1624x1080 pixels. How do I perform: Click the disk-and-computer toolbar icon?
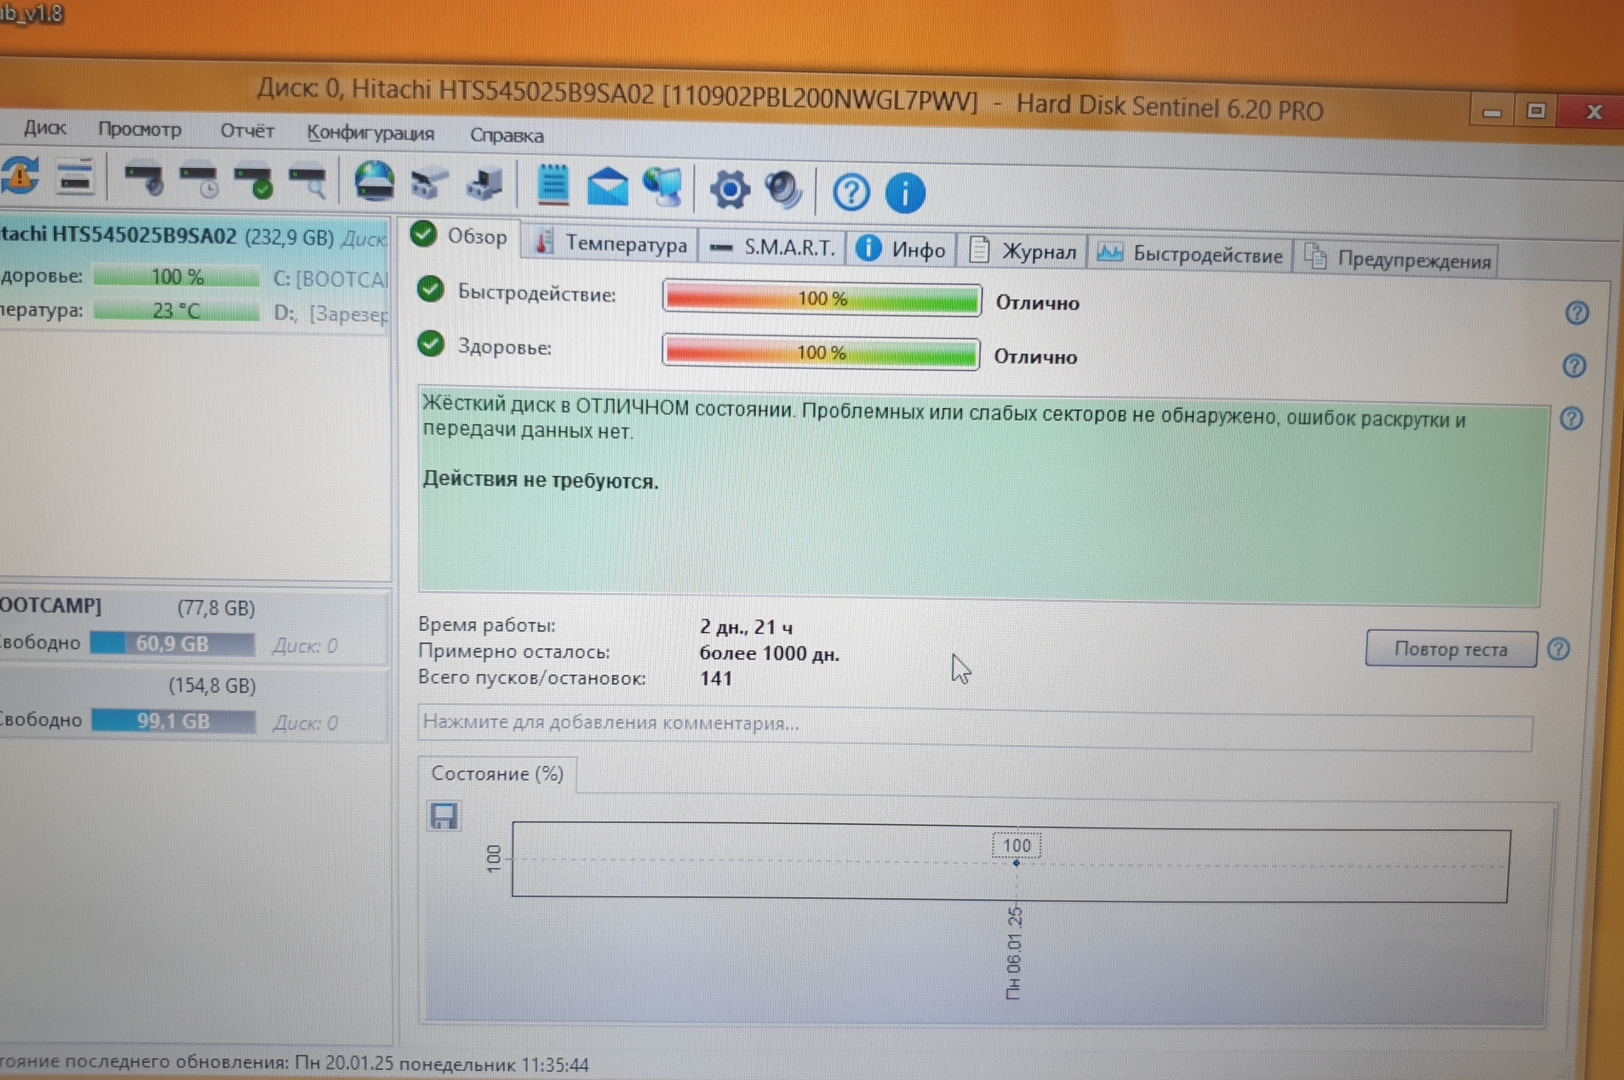pos(485,185)
